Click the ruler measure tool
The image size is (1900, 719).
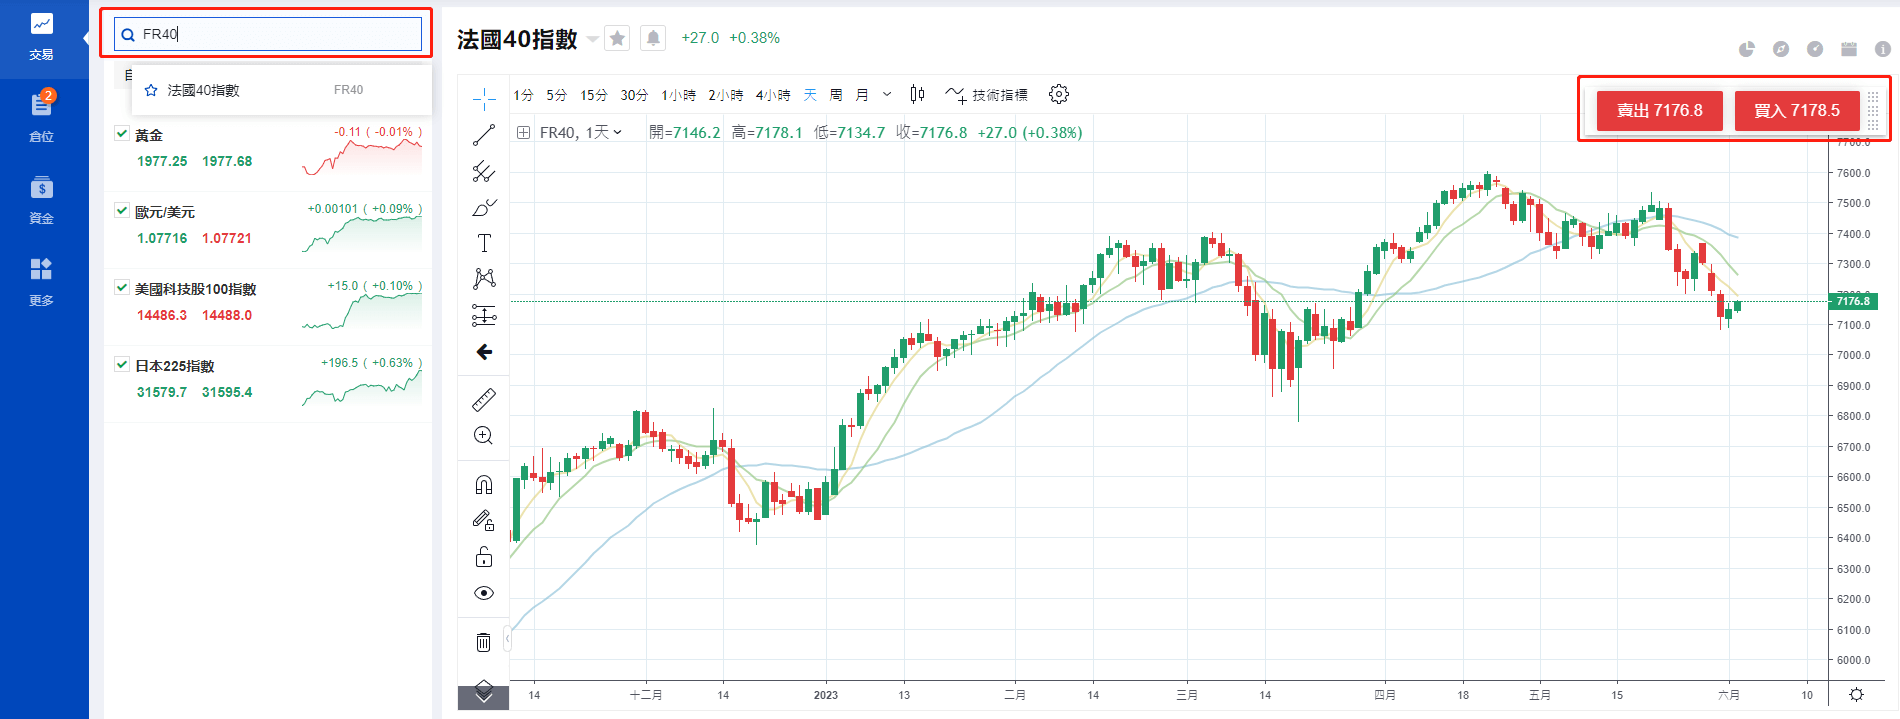(x=484, y=400)
